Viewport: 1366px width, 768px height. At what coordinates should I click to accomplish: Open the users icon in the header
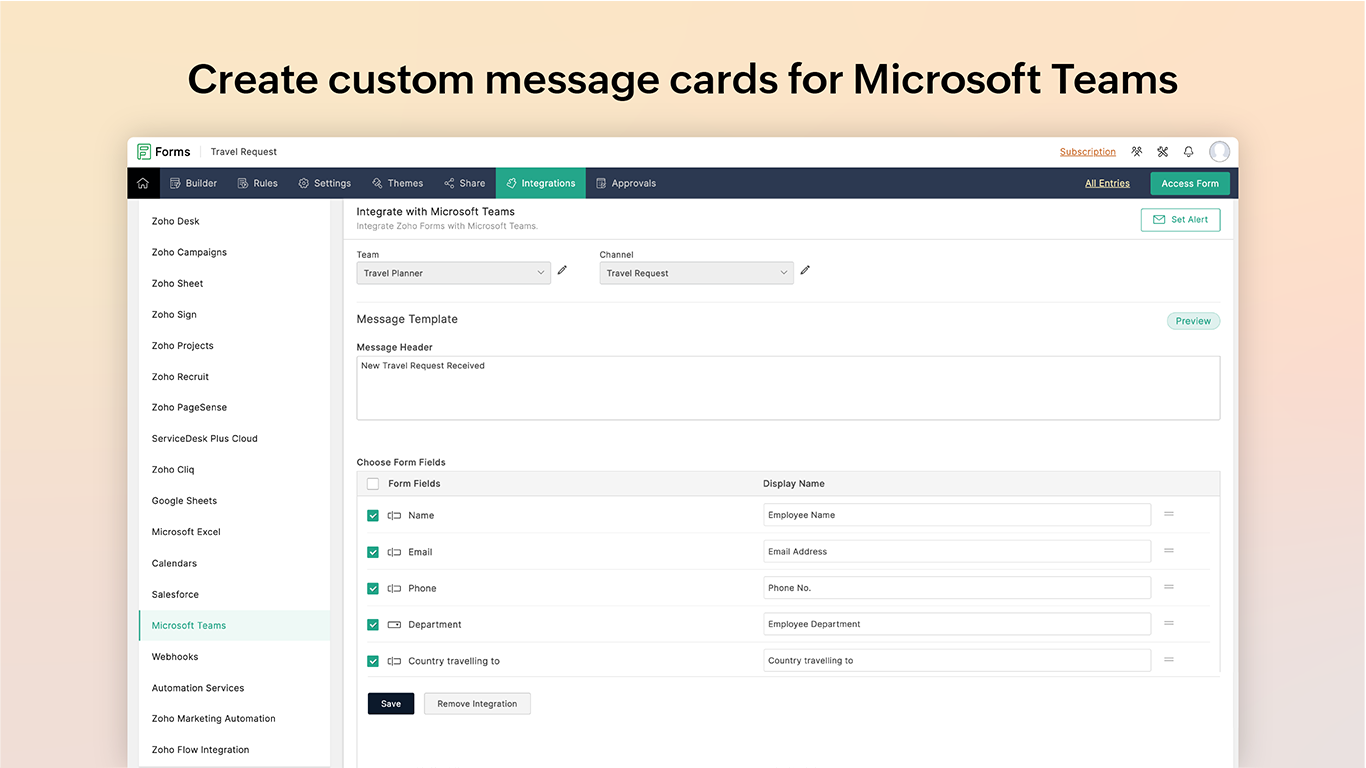1137,152
